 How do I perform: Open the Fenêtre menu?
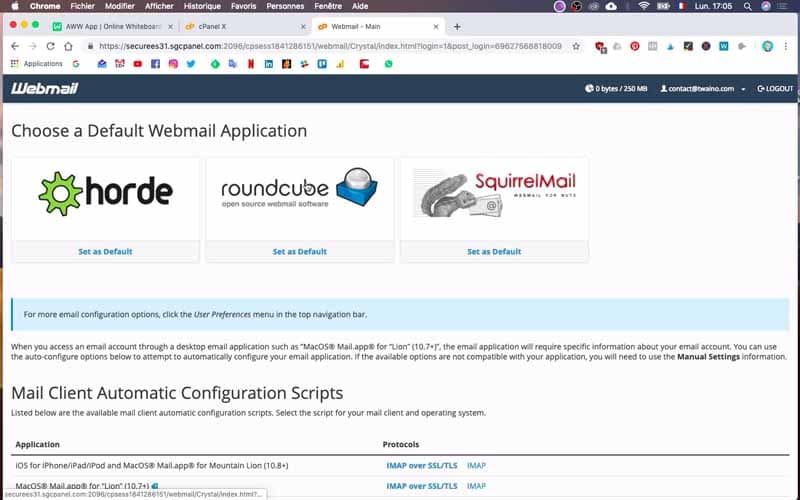pyautogui.click(x=328, y=6)
